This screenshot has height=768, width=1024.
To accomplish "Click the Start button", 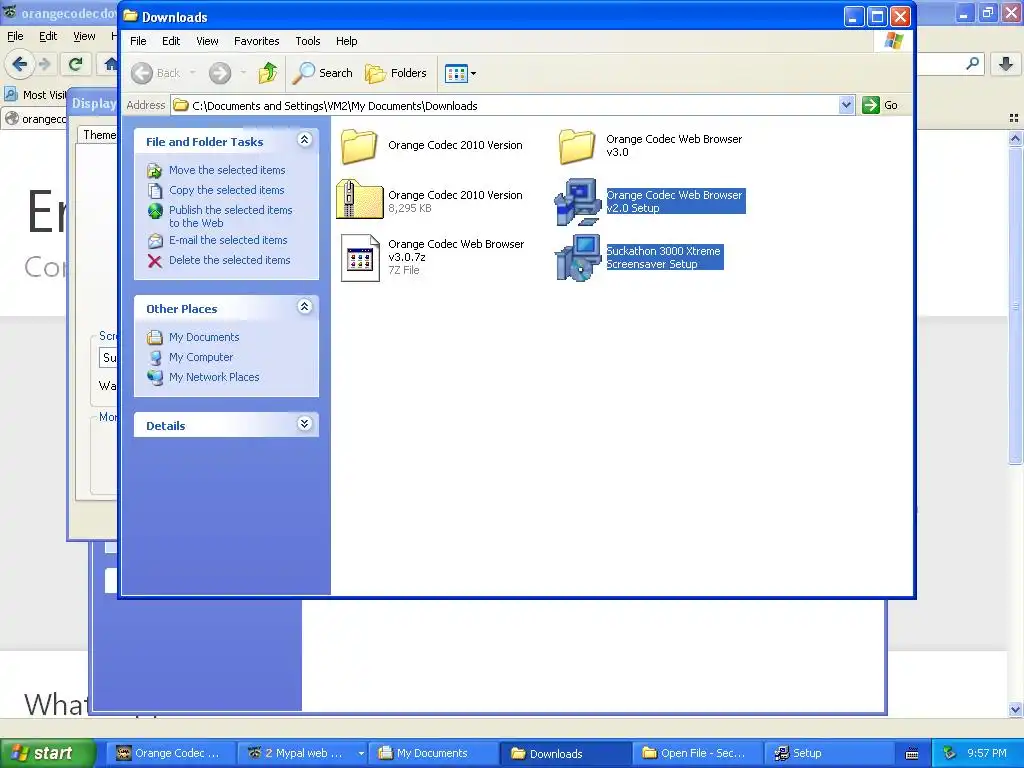I will click(x=47, y=753).
